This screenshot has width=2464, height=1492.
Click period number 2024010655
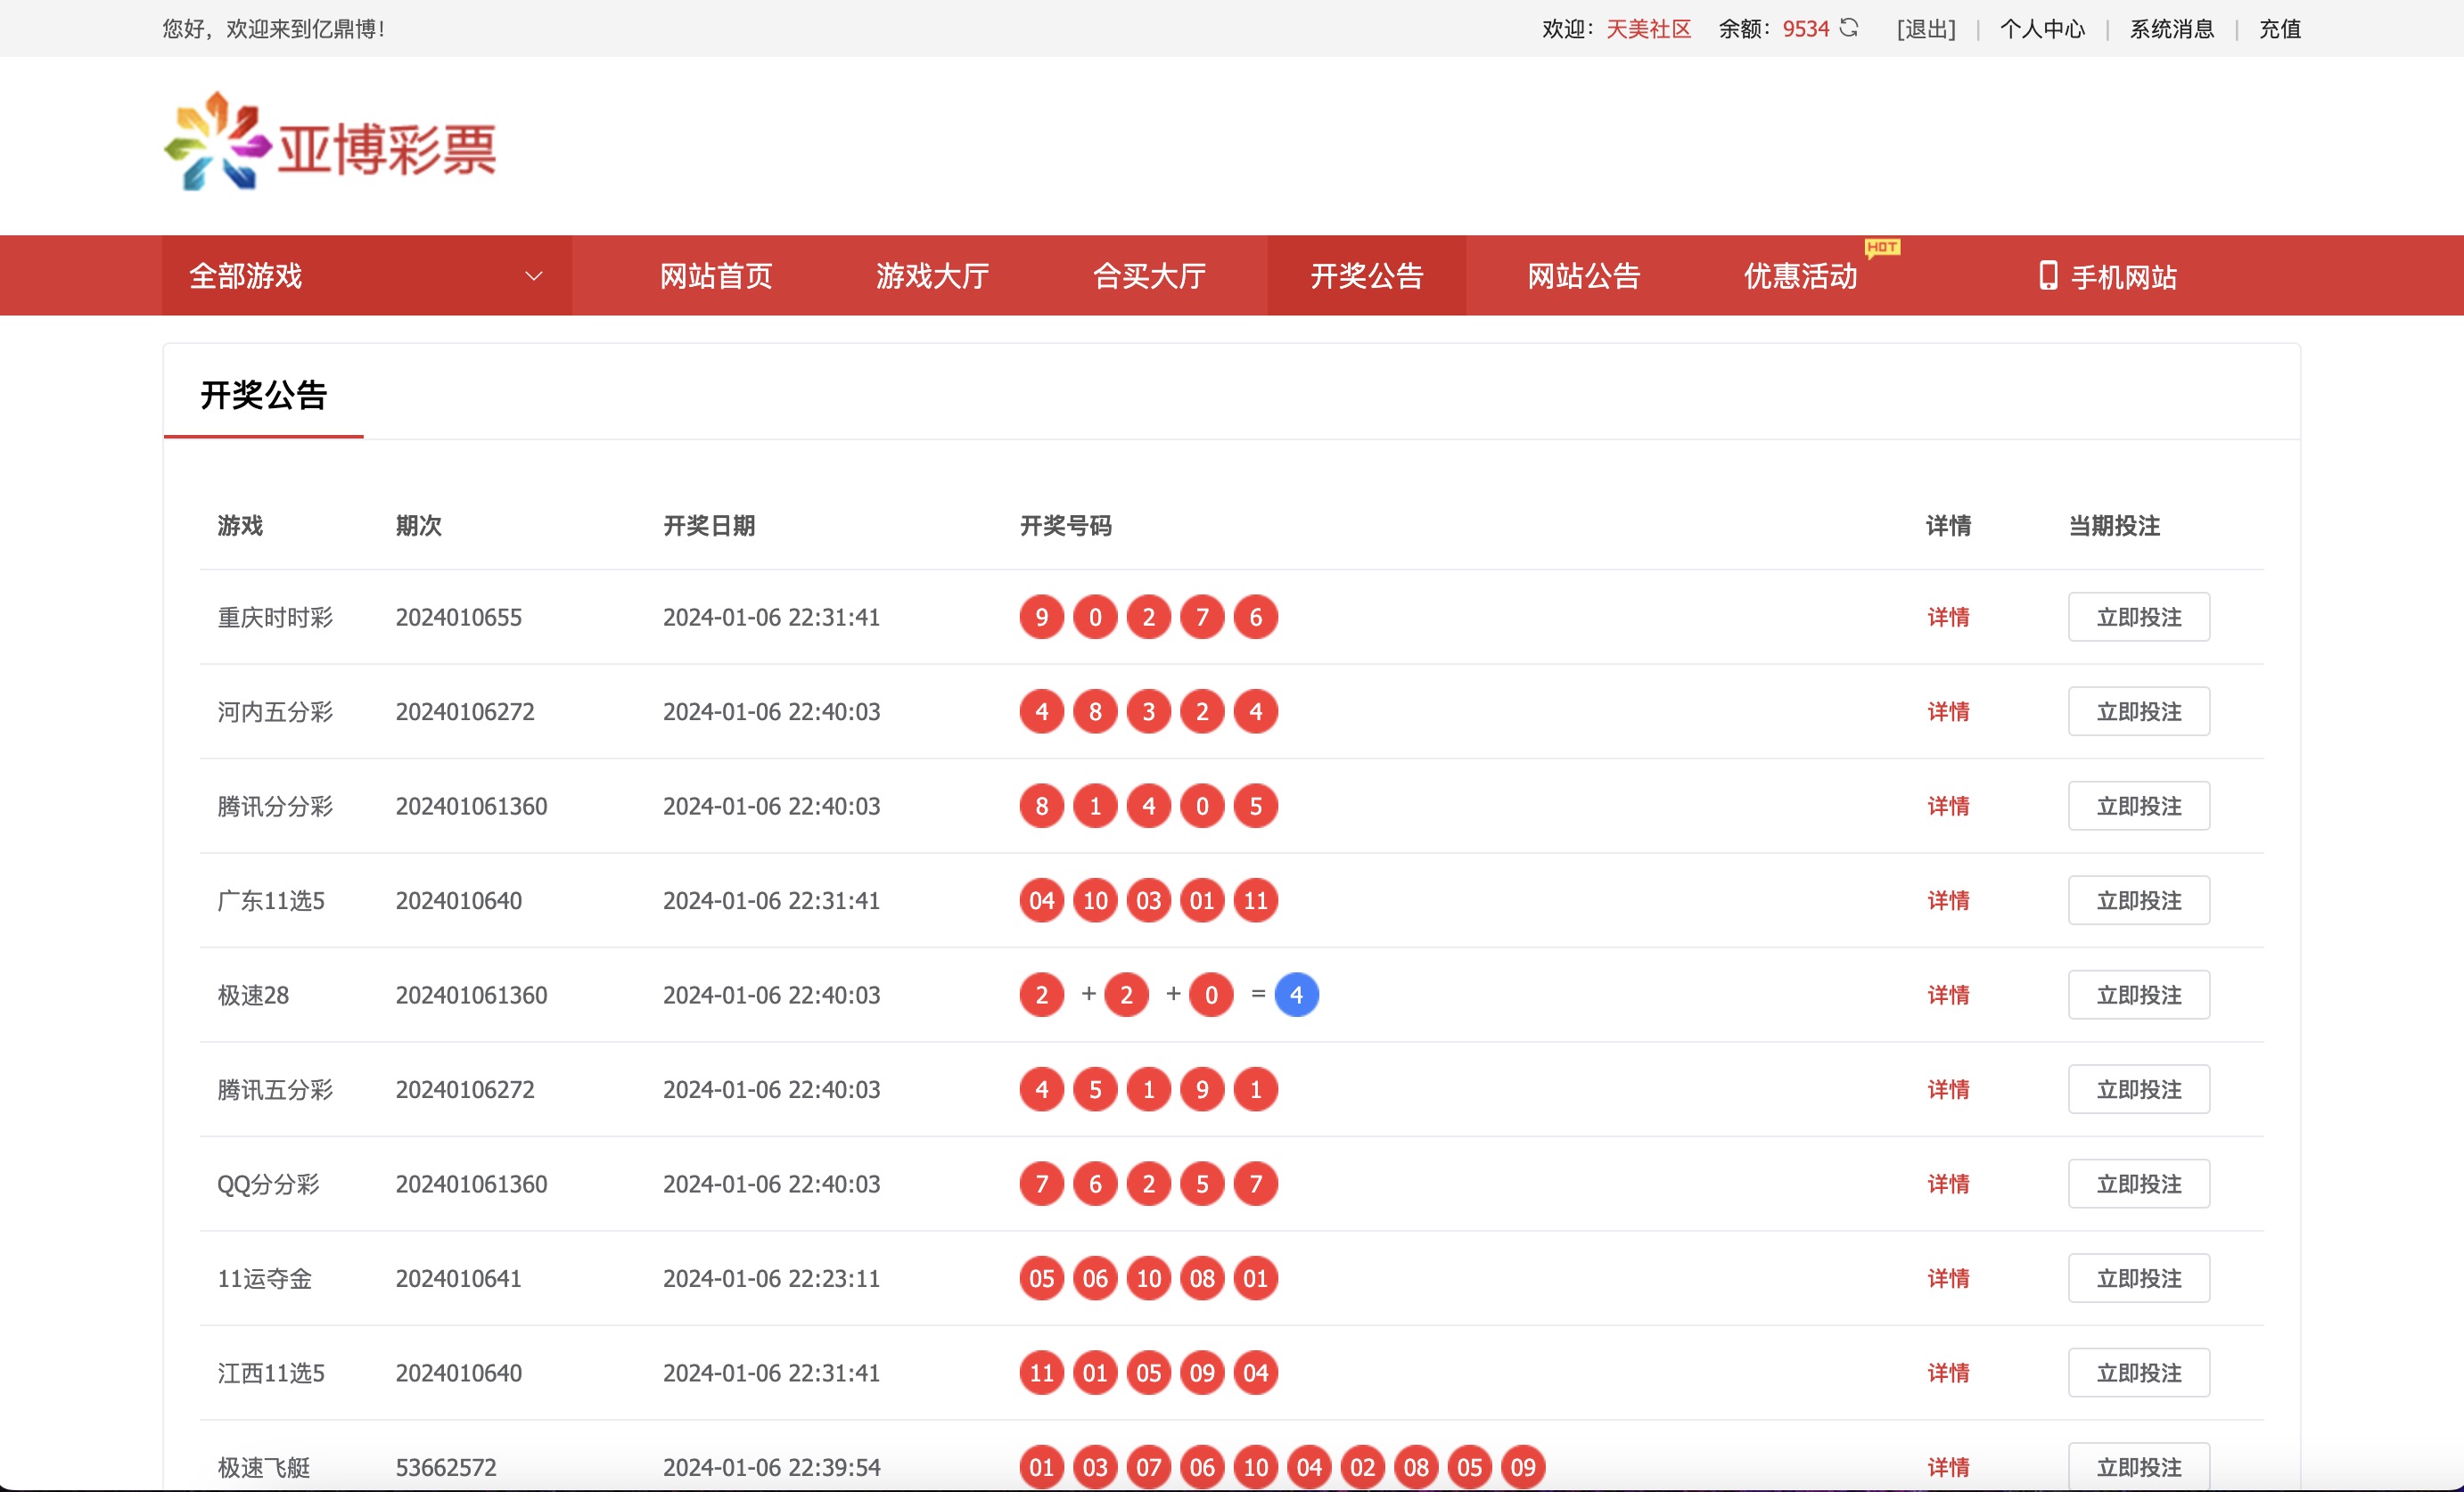(459, 618)
